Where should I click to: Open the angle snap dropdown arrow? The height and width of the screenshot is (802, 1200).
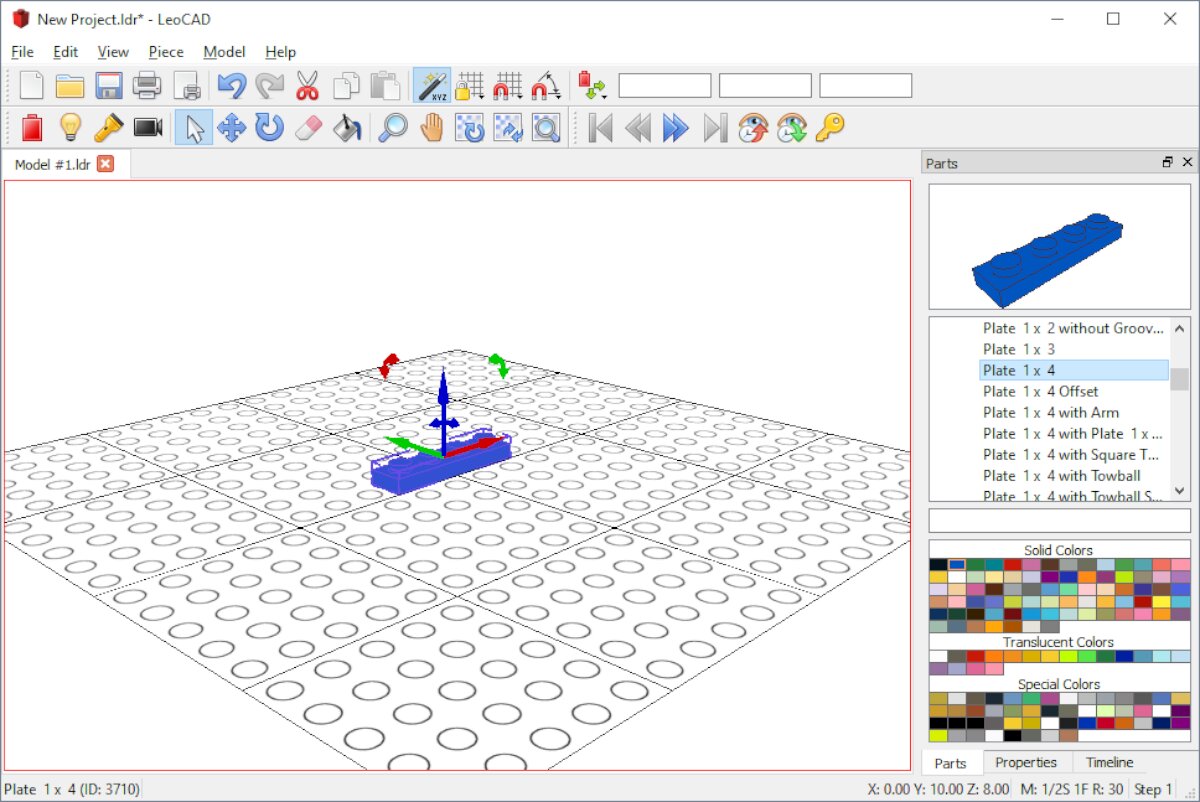pyautogui.click(x=557, y=96)
